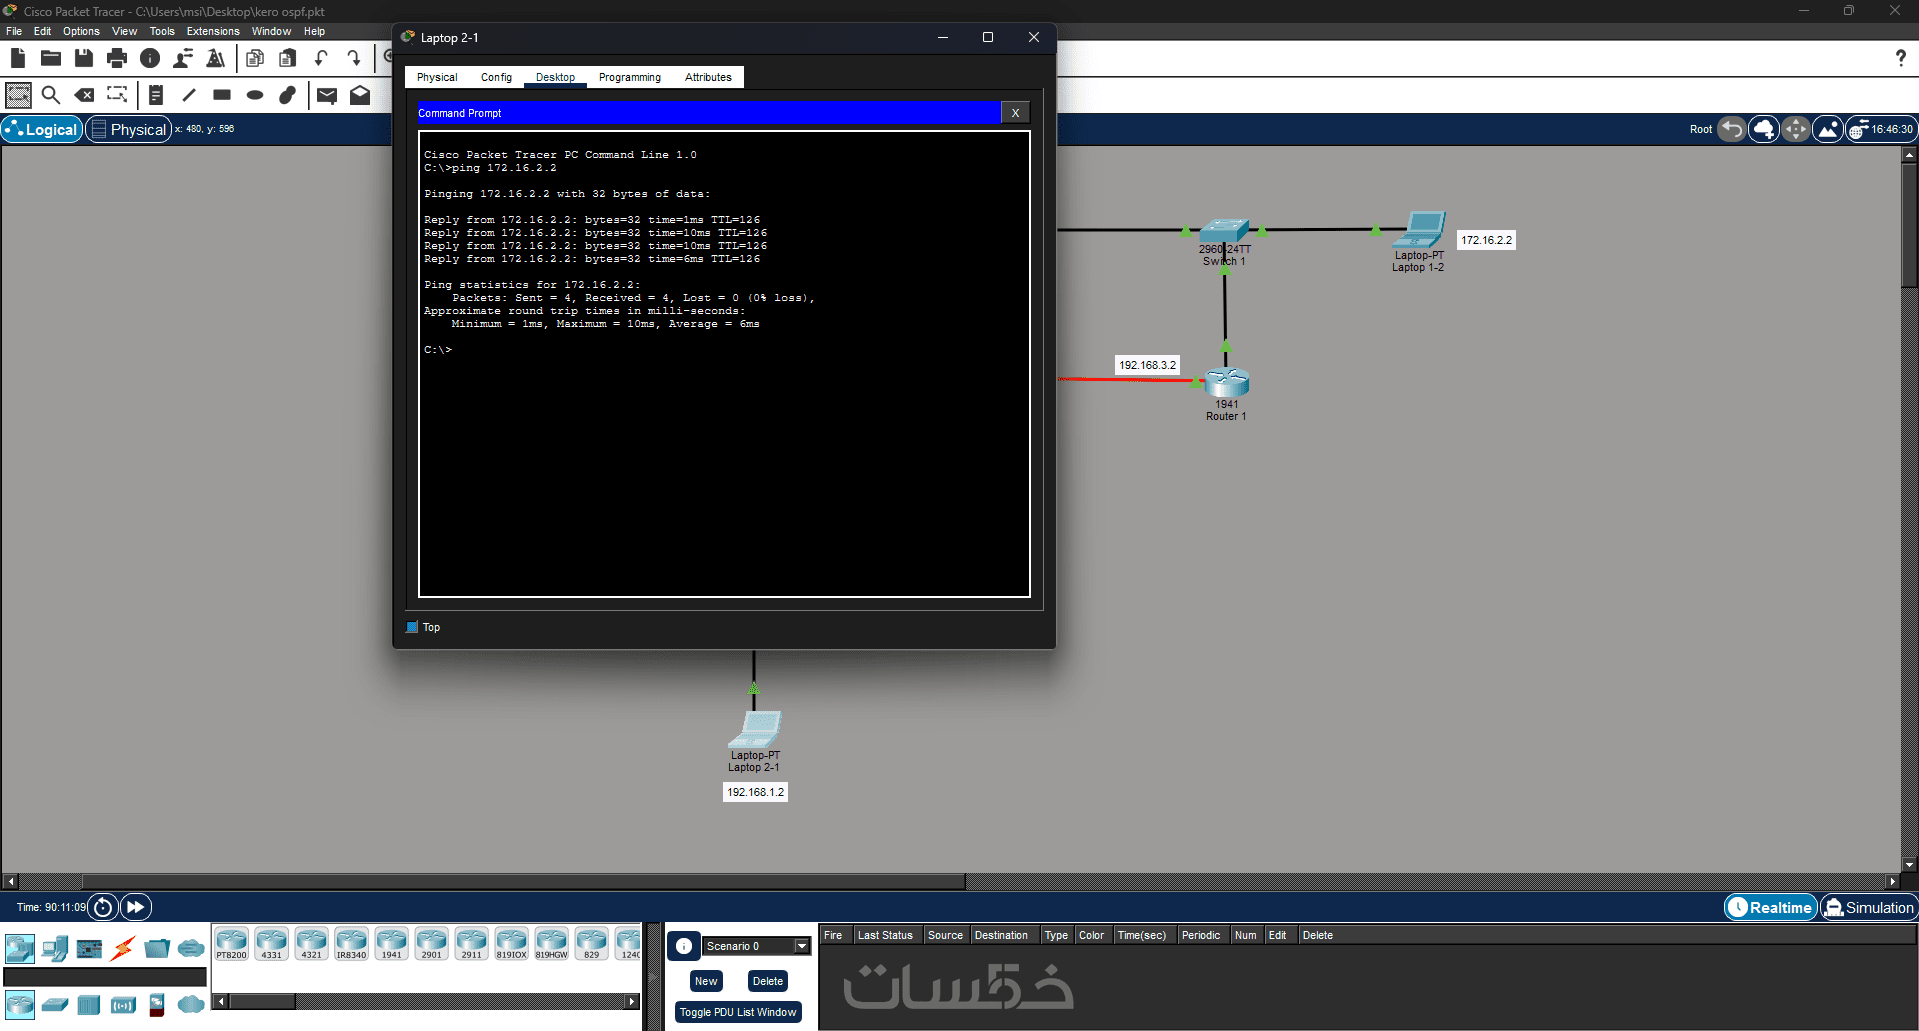
Task: Switch to Config tab in Laptop 2-1
Action: [496, 77]
